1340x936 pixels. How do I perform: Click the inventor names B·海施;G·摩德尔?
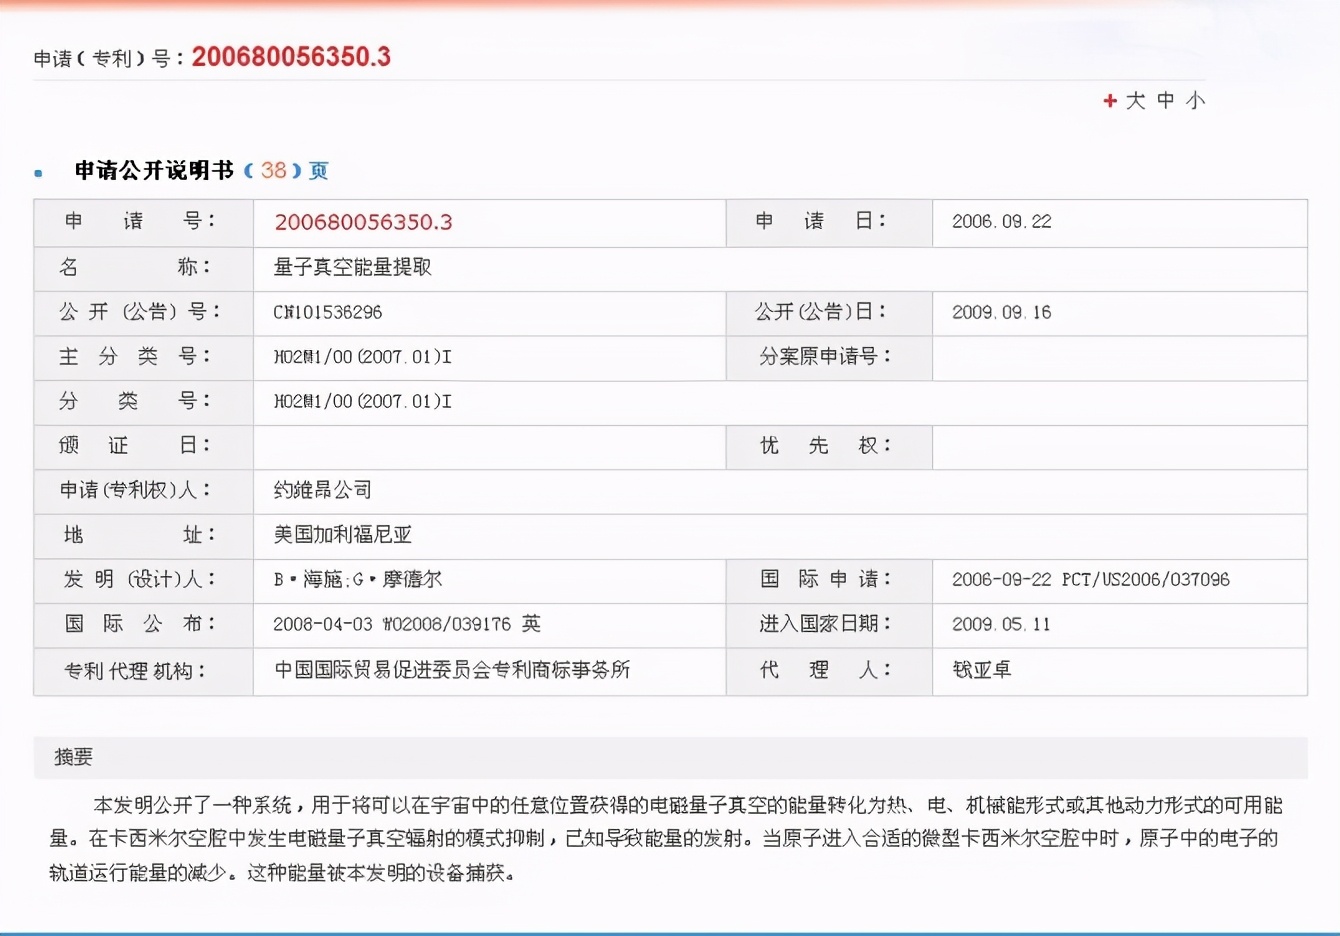click(x=357, y=580)
